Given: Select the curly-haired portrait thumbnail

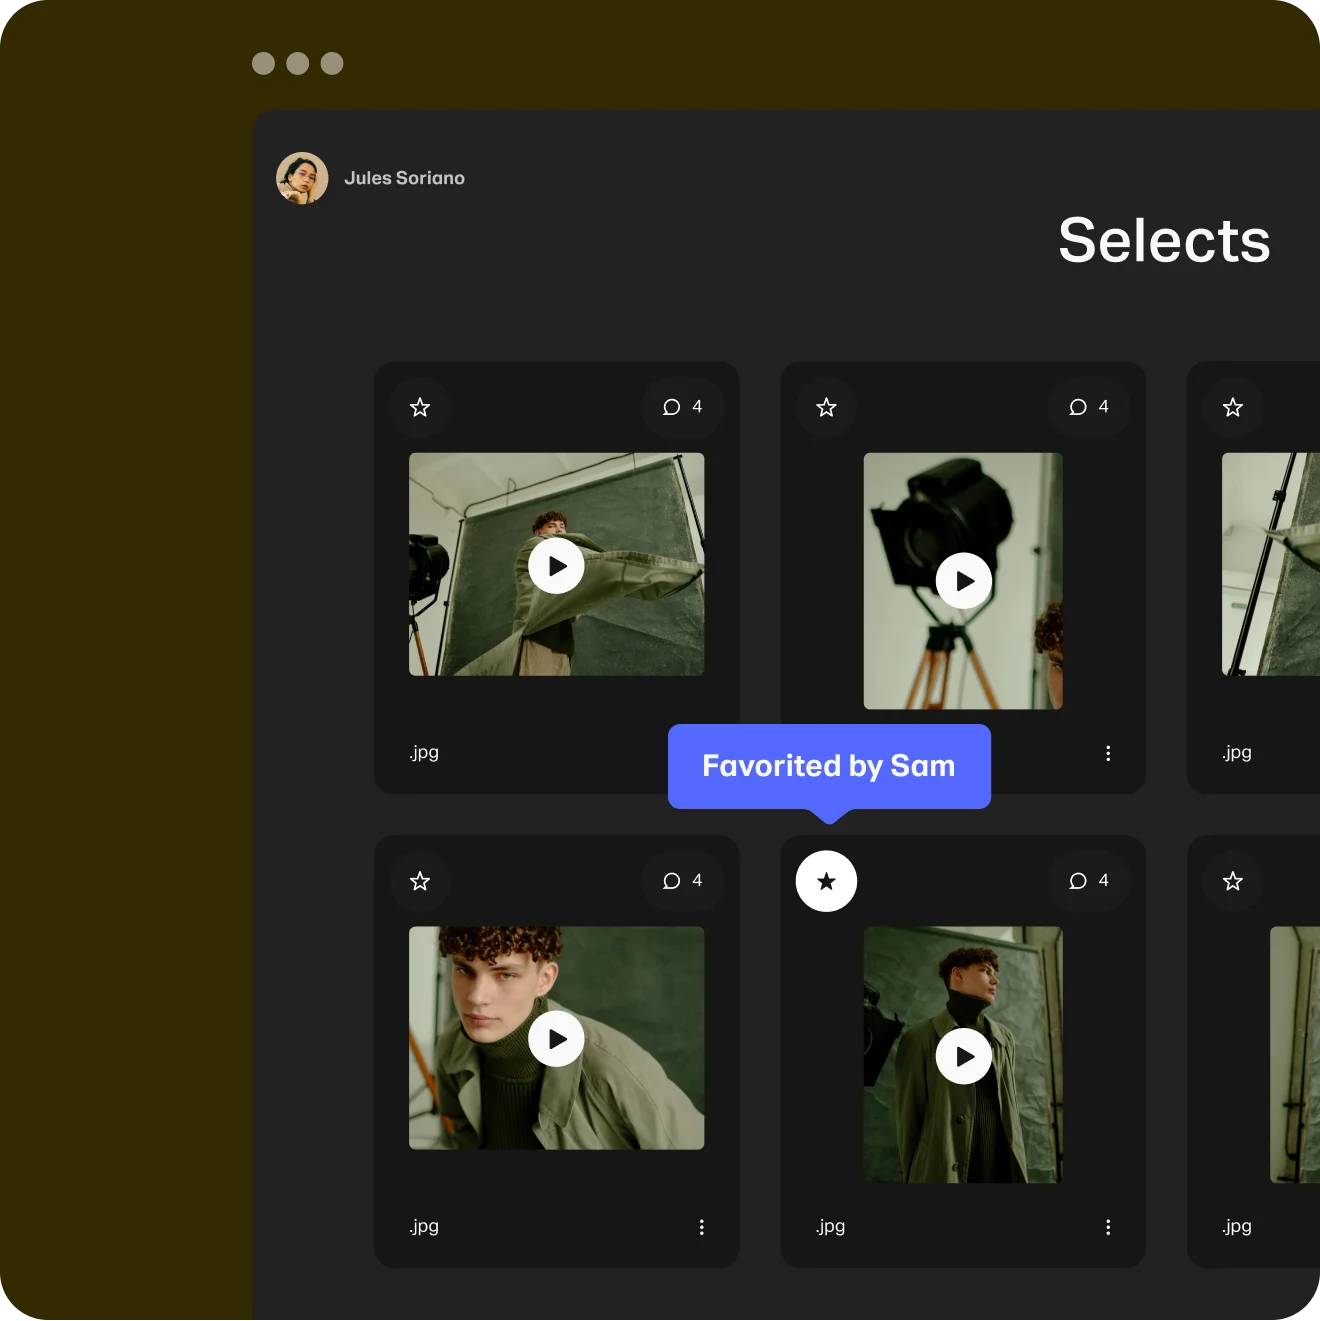Looking at the screenshot, I should tap(556, 1039).
